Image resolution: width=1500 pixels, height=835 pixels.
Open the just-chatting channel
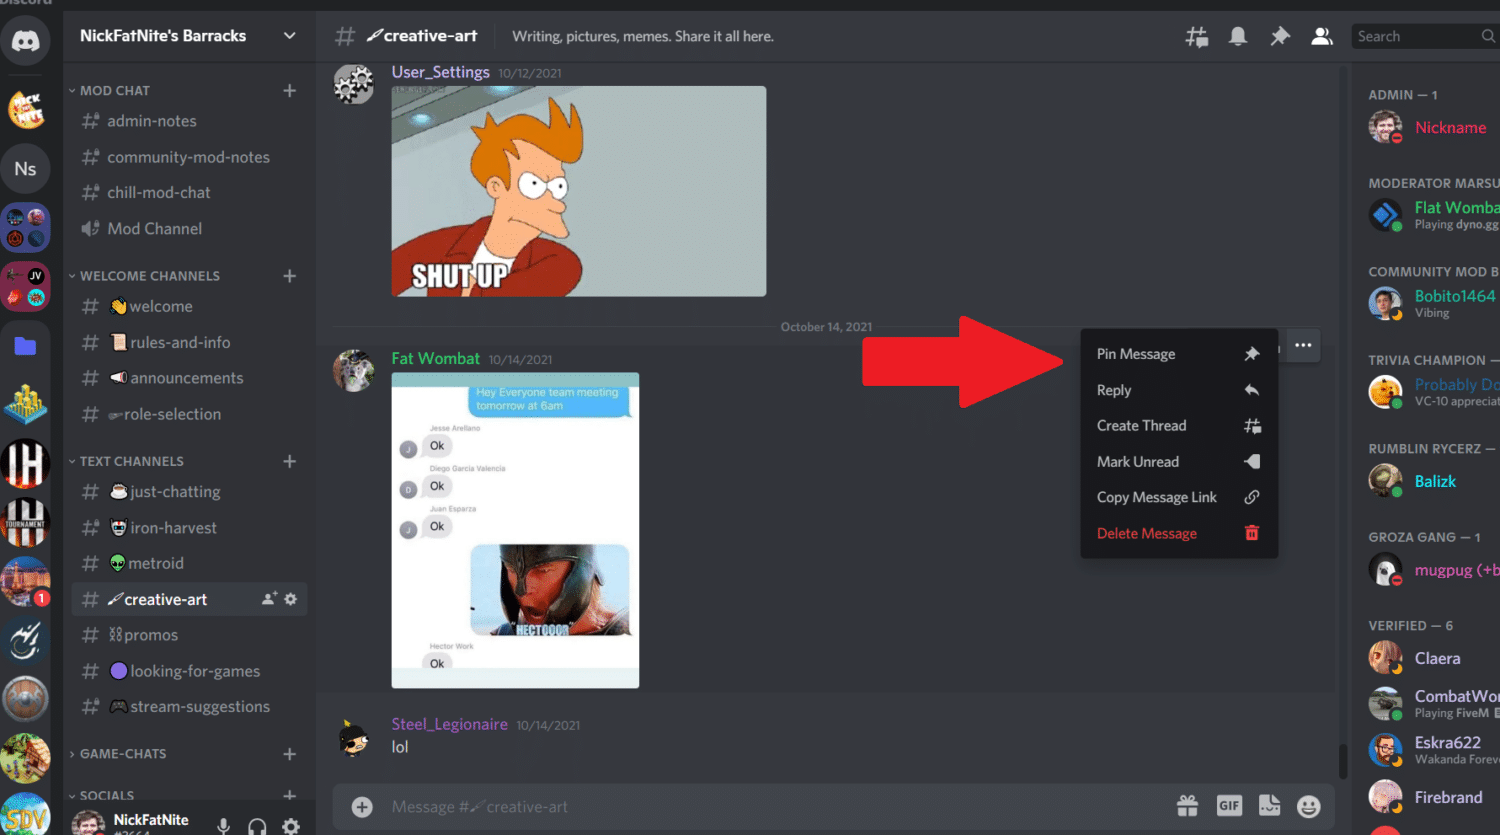point(189,492)
